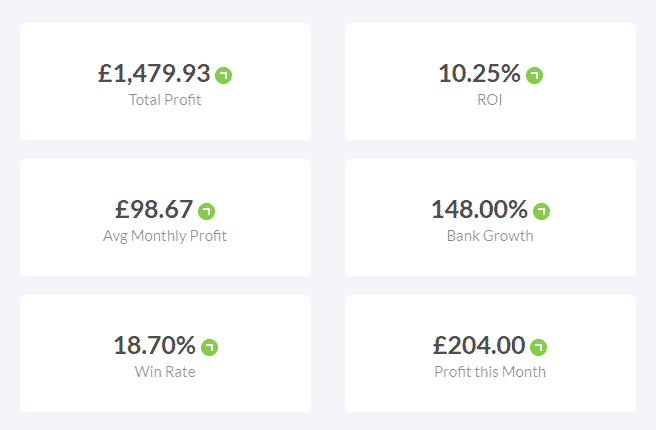
Task: Click the Avg Monthly Profit label
Action: point(165,236)
